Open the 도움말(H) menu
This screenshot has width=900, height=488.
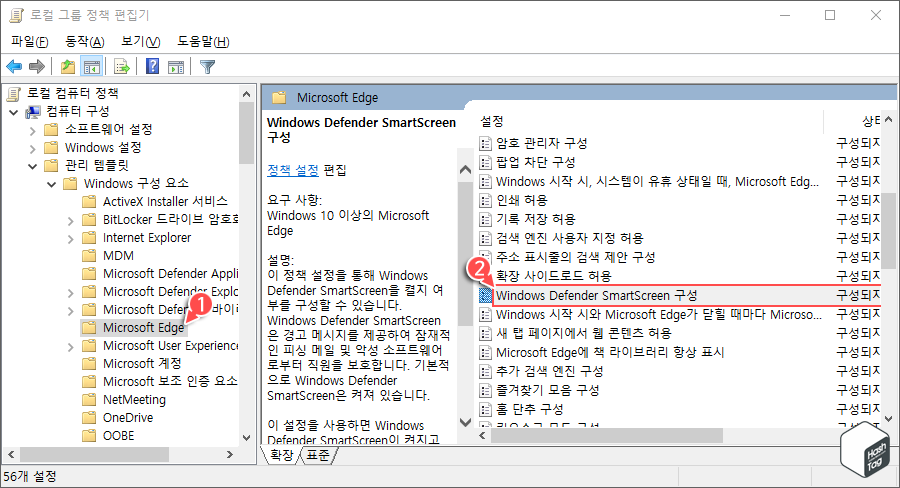coord(203,41)
